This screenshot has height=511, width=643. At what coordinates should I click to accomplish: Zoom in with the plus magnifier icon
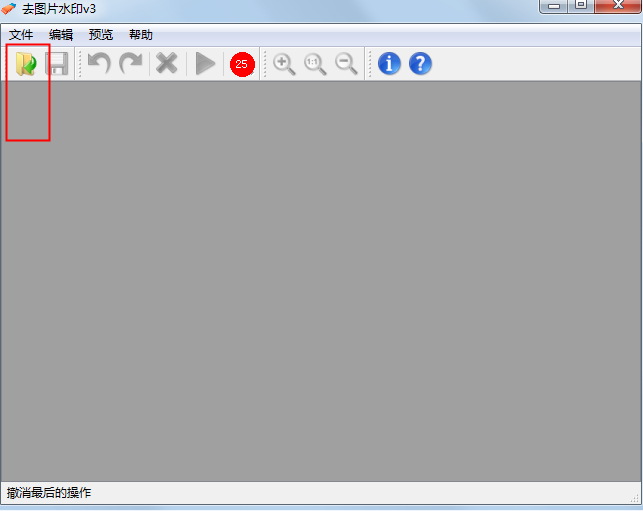284,64
